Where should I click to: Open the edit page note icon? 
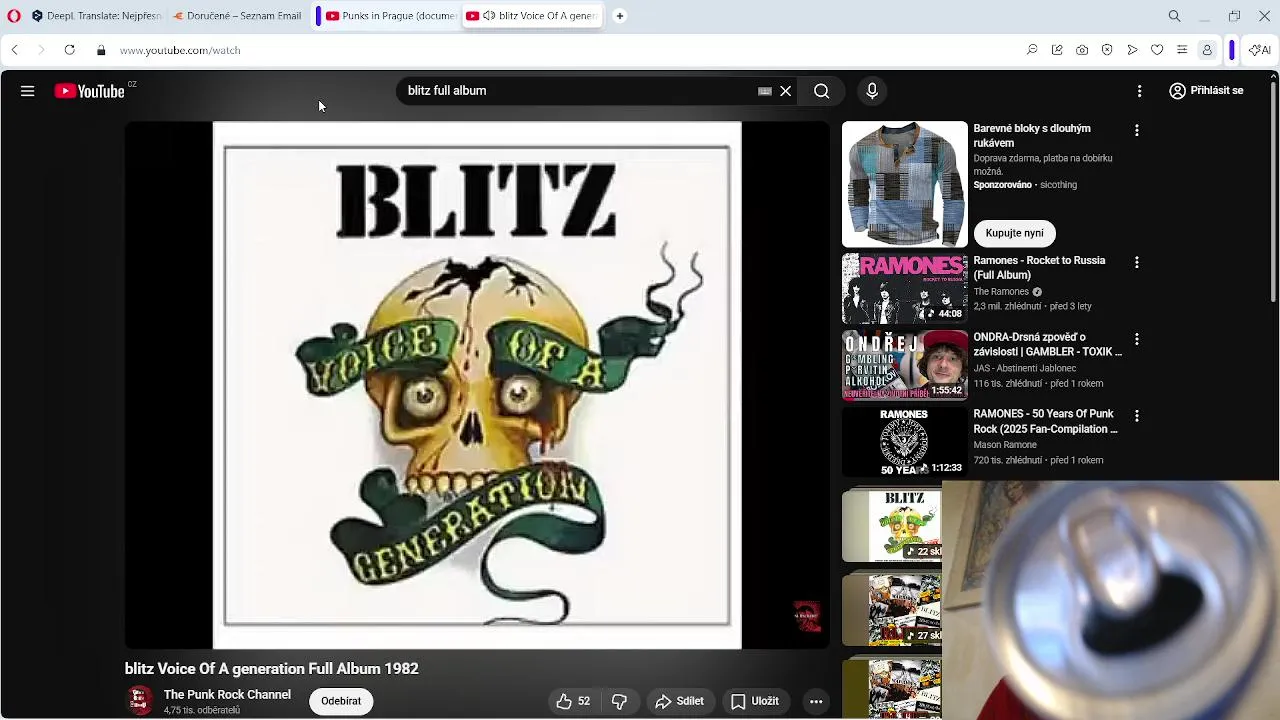click(x=1057, y=50)
